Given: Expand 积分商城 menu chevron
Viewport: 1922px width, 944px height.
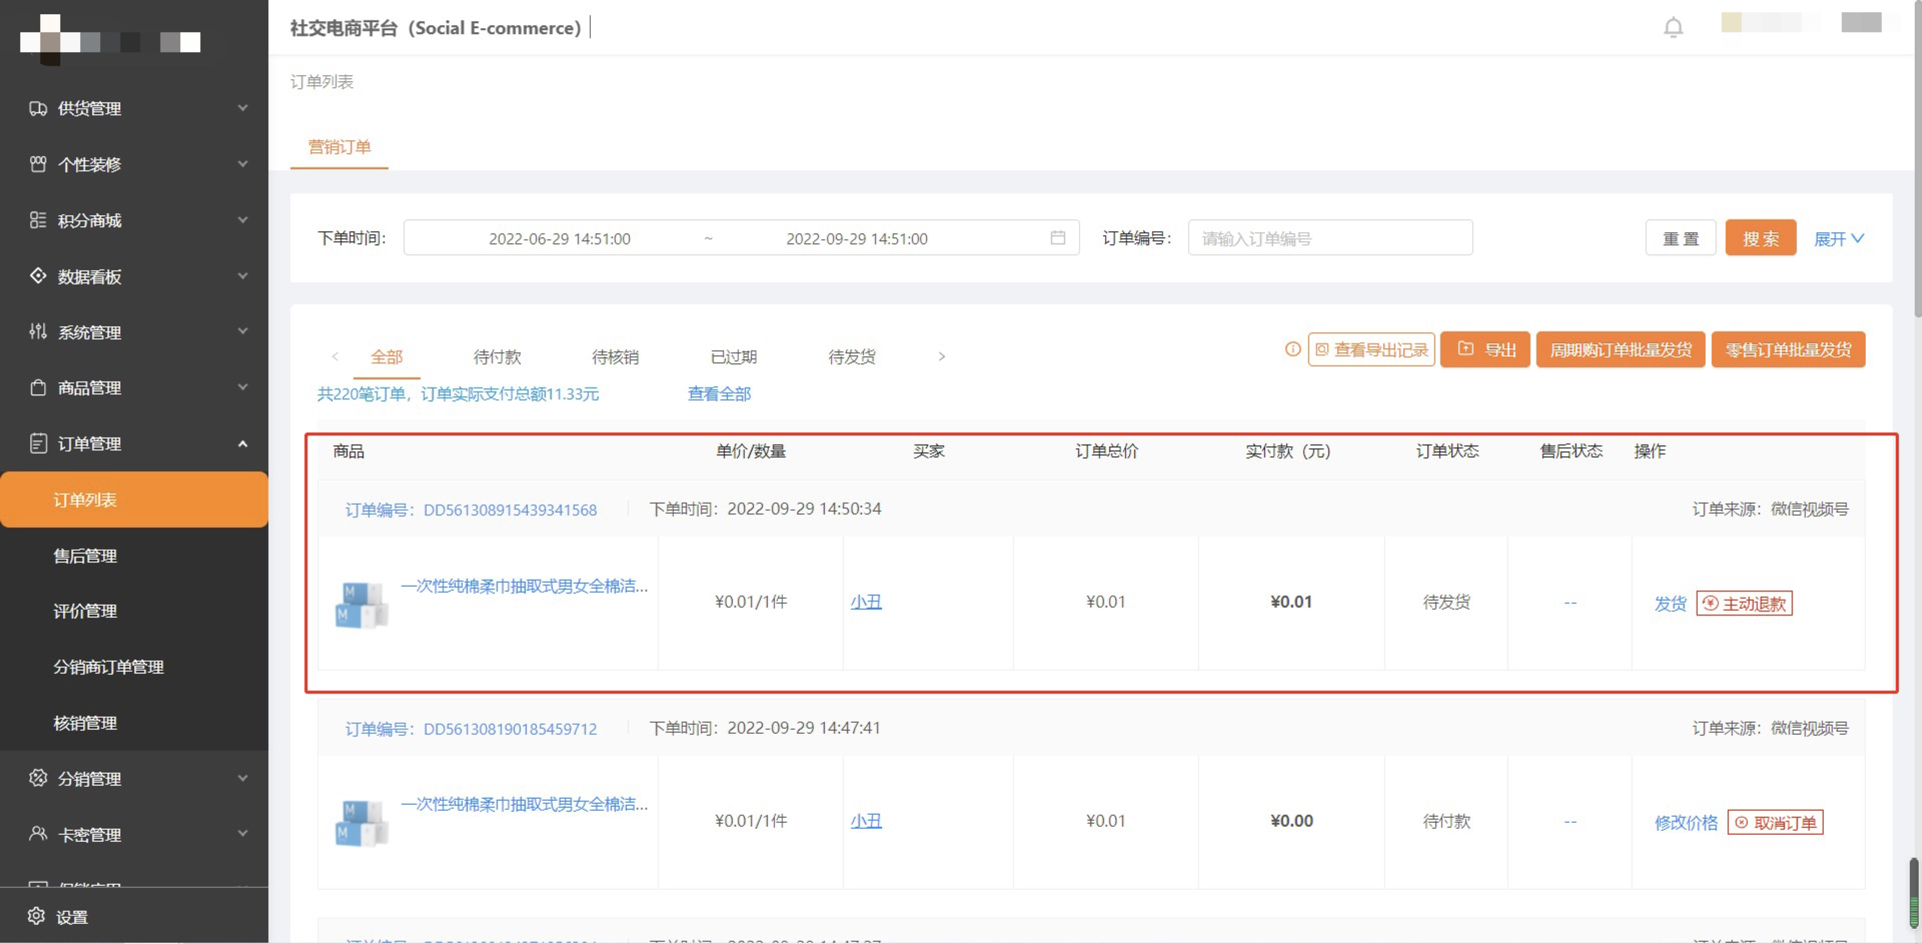Looking at the screenshot, I should point(242,220).
